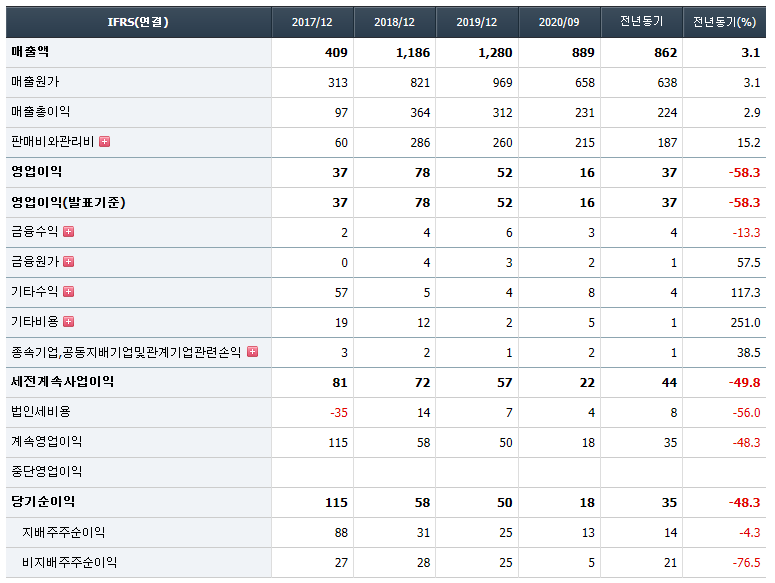Select the 매출액 row label
Viewport: 775px width, 583px height.
[x=30, y=52]
